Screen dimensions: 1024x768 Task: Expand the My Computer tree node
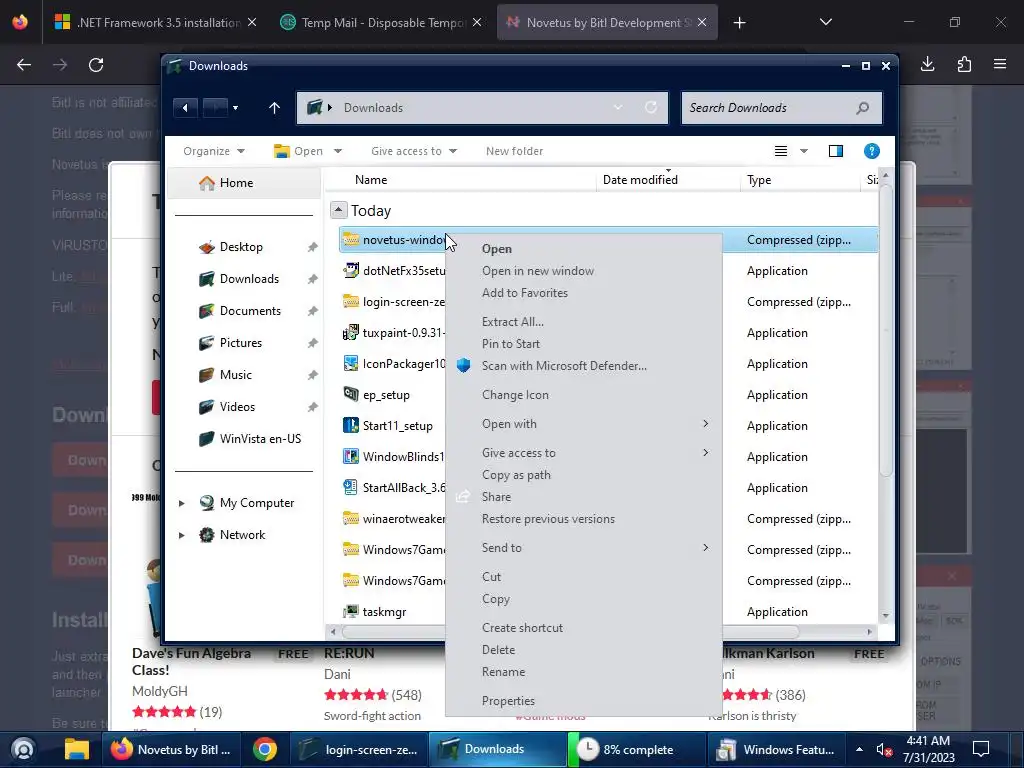[182, 503]
